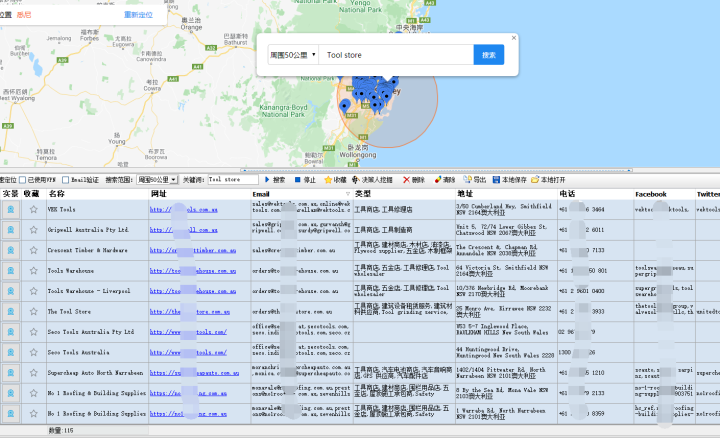Click the 收藏 star button in toolbar
Viewport: 720px width, 438px height.
335,180
